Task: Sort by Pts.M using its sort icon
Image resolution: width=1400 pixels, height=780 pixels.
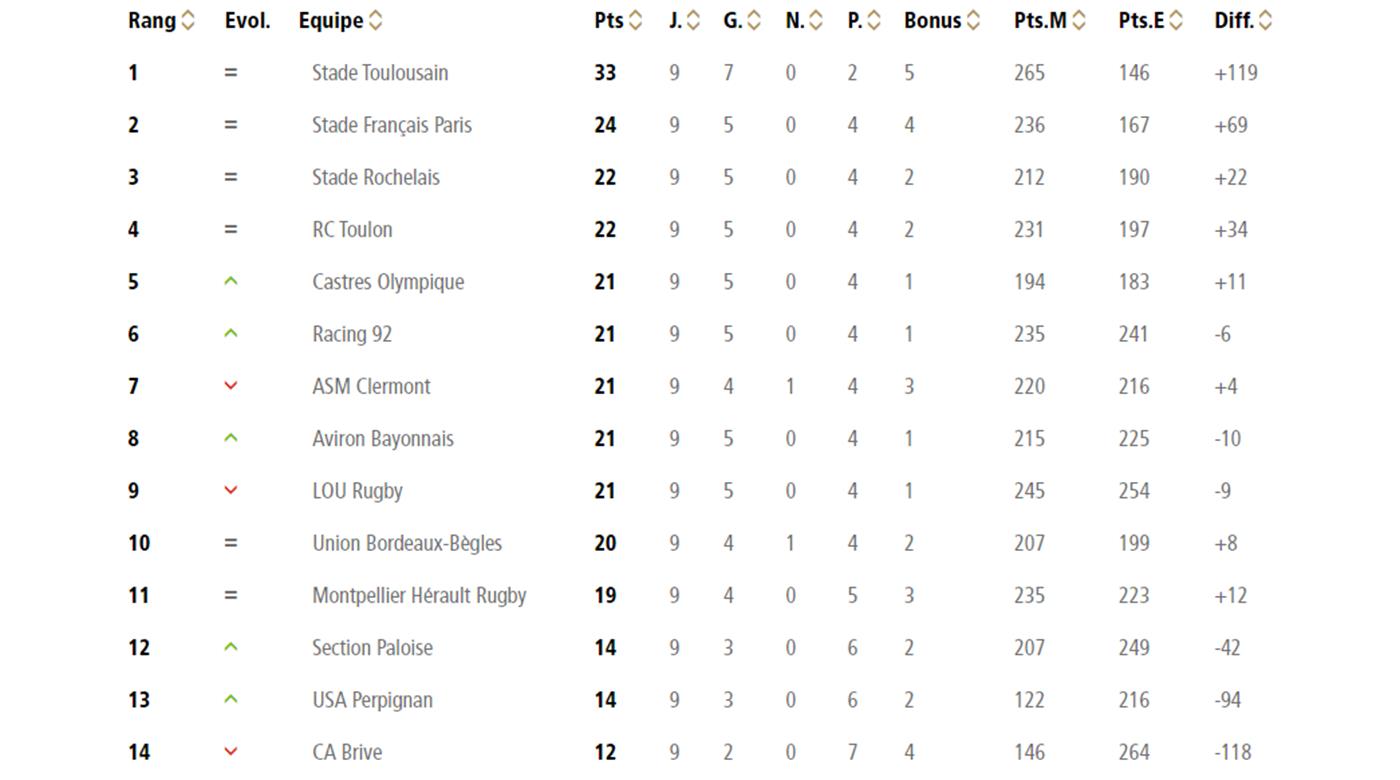Action: point(1078,19)
